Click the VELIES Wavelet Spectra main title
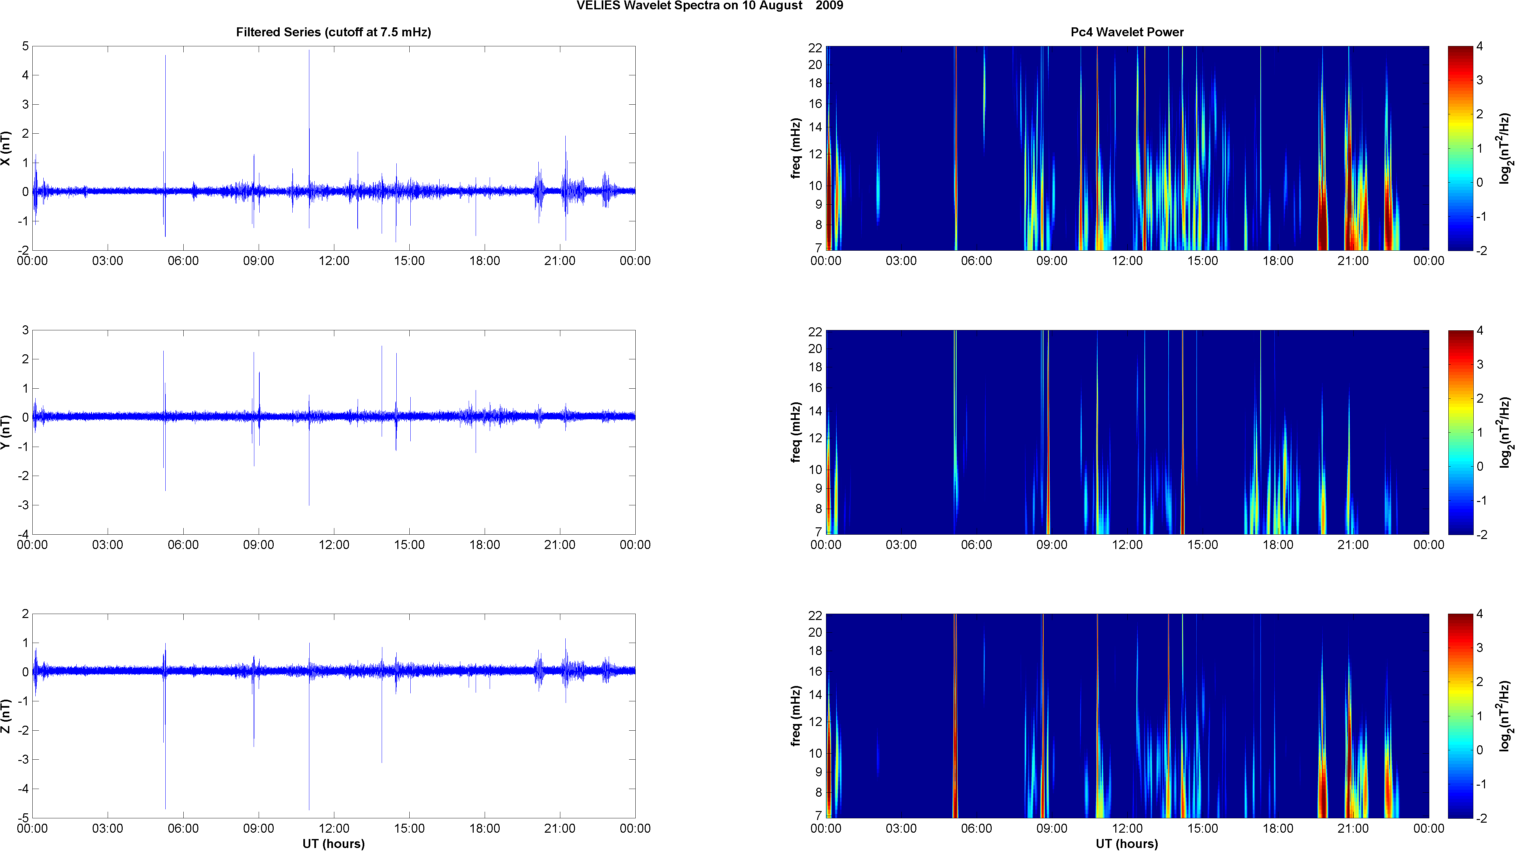Viewport: 1515px width, 851px height. point(709,6)
